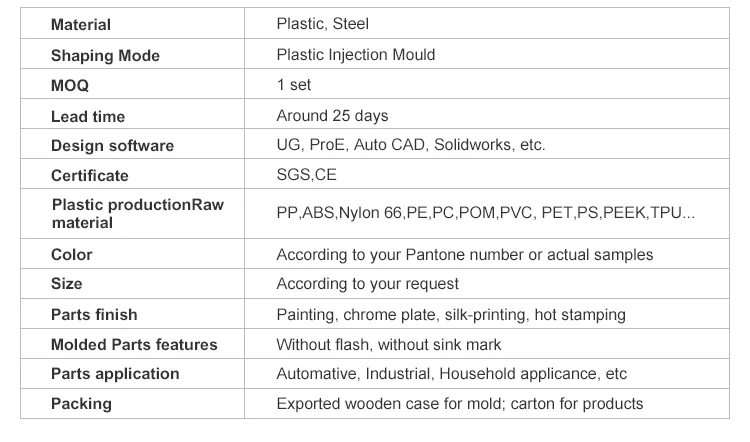Click the Pantone number color description
This screenshot has width=750, height=442.
pyautogui.click(x=464, y=255)
